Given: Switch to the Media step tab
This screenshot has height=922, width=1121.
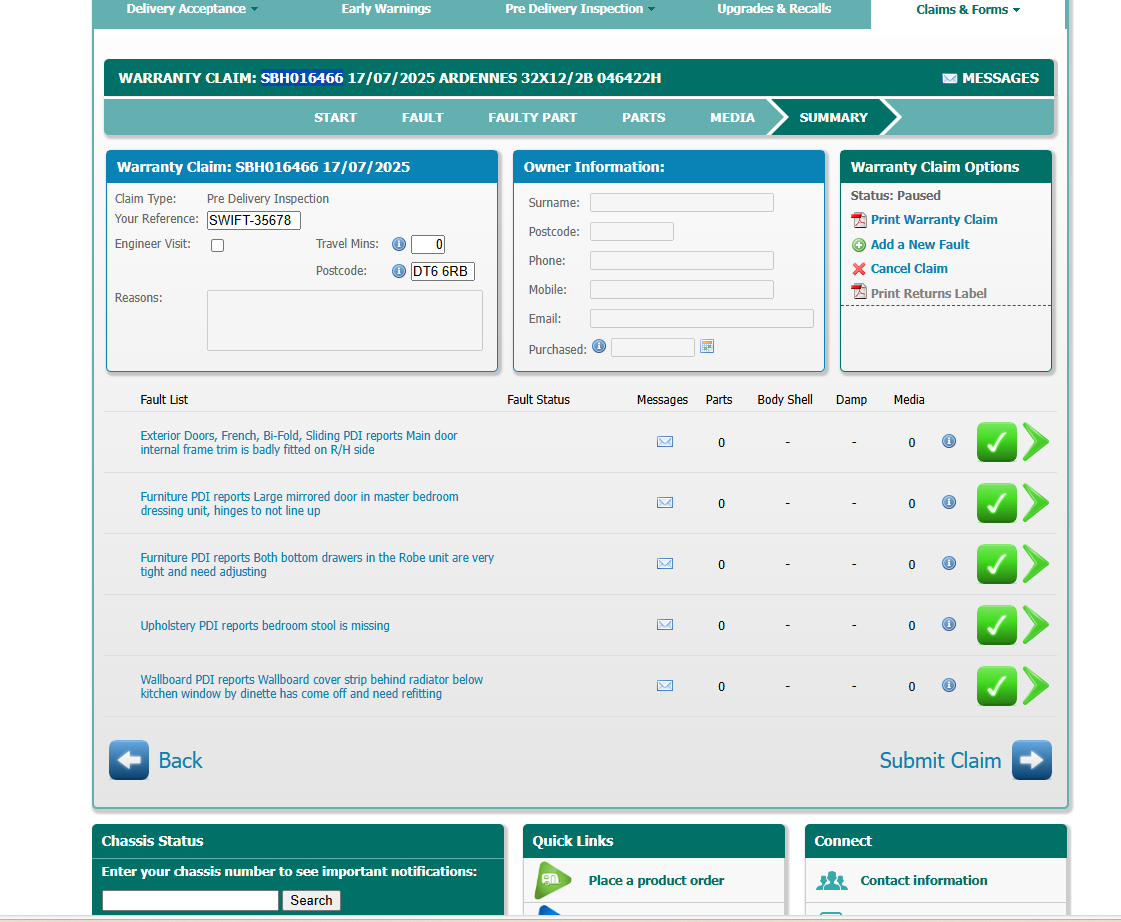Looking at the screenshot, I should [x=732, y=117].
